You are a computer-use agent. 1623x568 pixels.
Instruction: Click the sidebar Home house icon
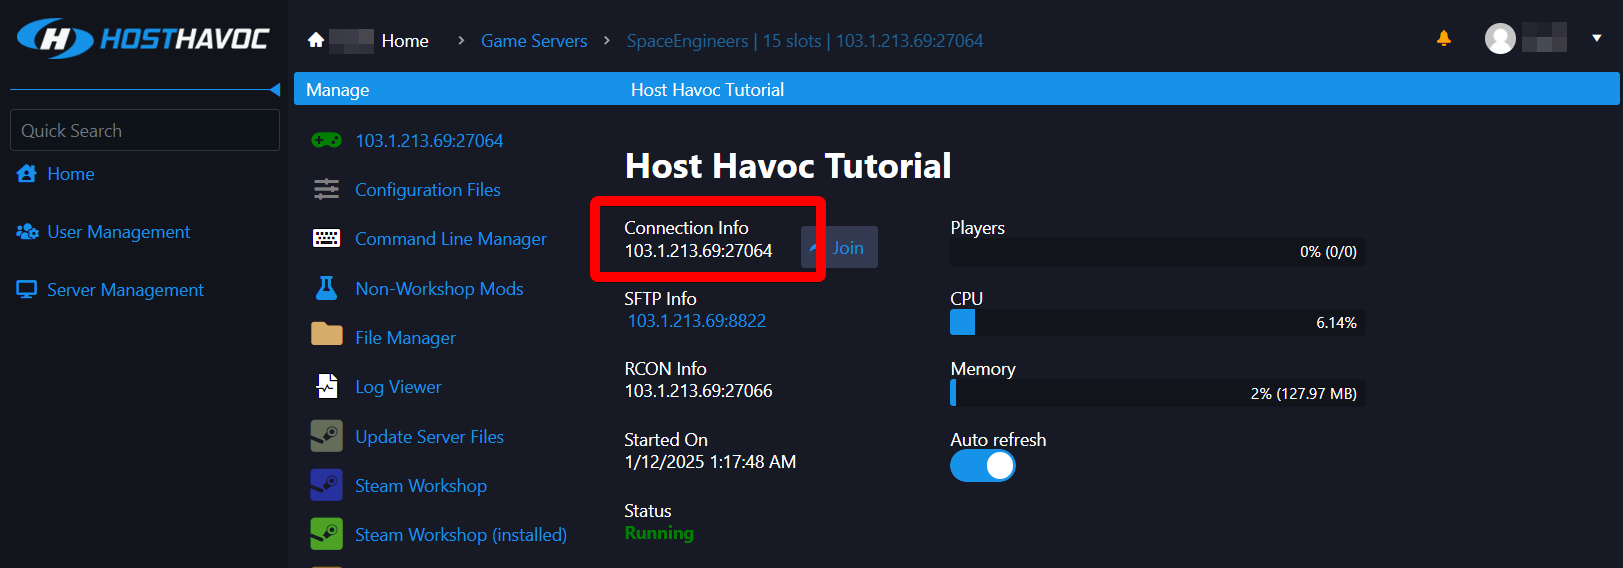(x=27, y=174)
